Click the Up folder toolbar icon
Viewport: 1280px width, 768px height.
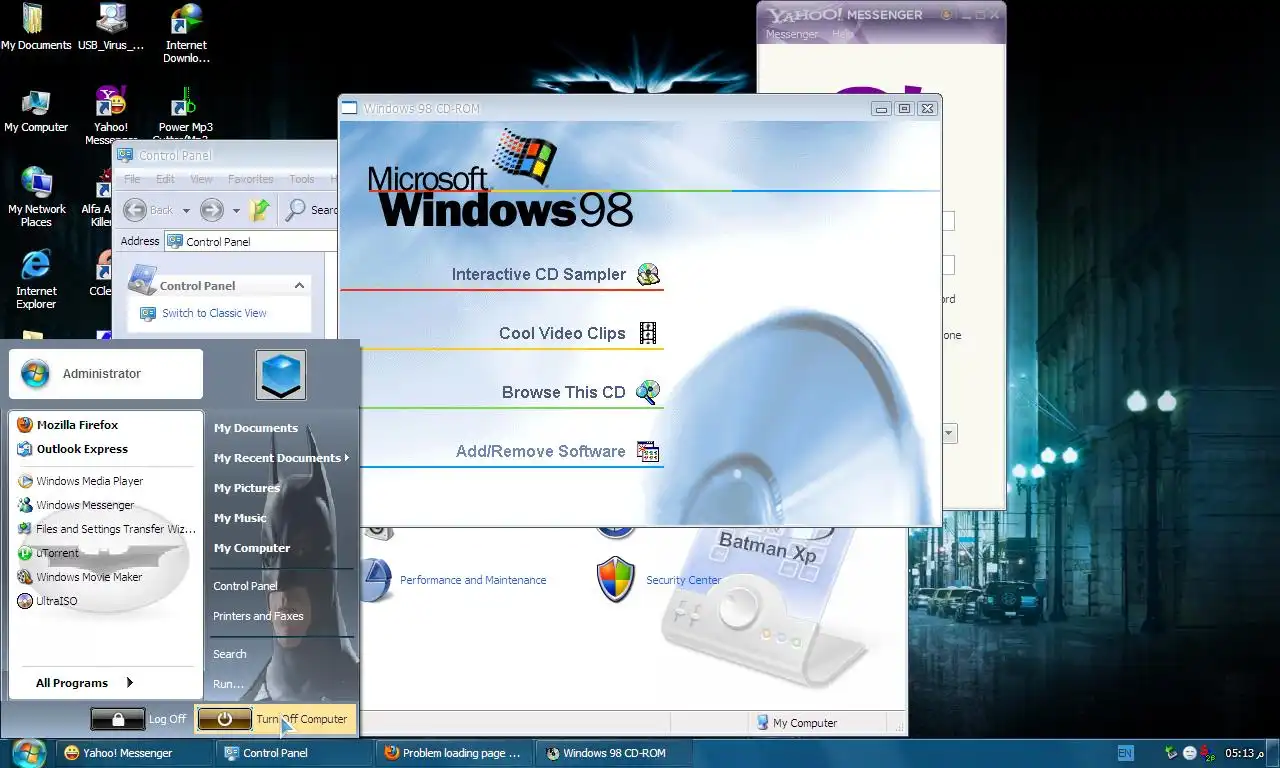(260, 210)
